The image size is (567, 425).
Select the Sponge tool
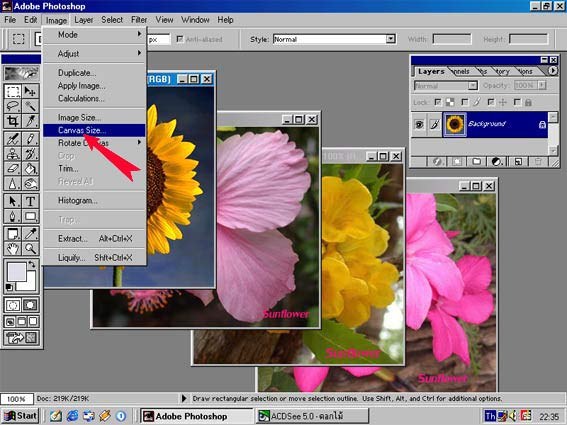(30, 183)
